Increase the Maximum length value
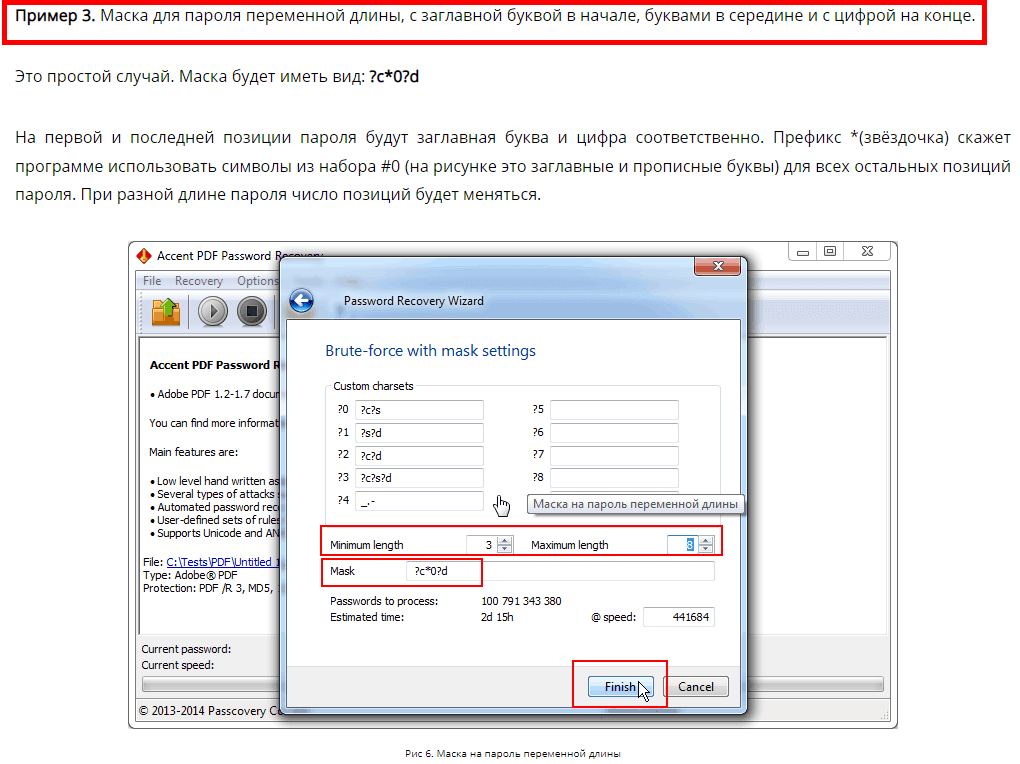The width and height of the screenshot is (1020, 764). pyautogui.click(x=706, y=540)
